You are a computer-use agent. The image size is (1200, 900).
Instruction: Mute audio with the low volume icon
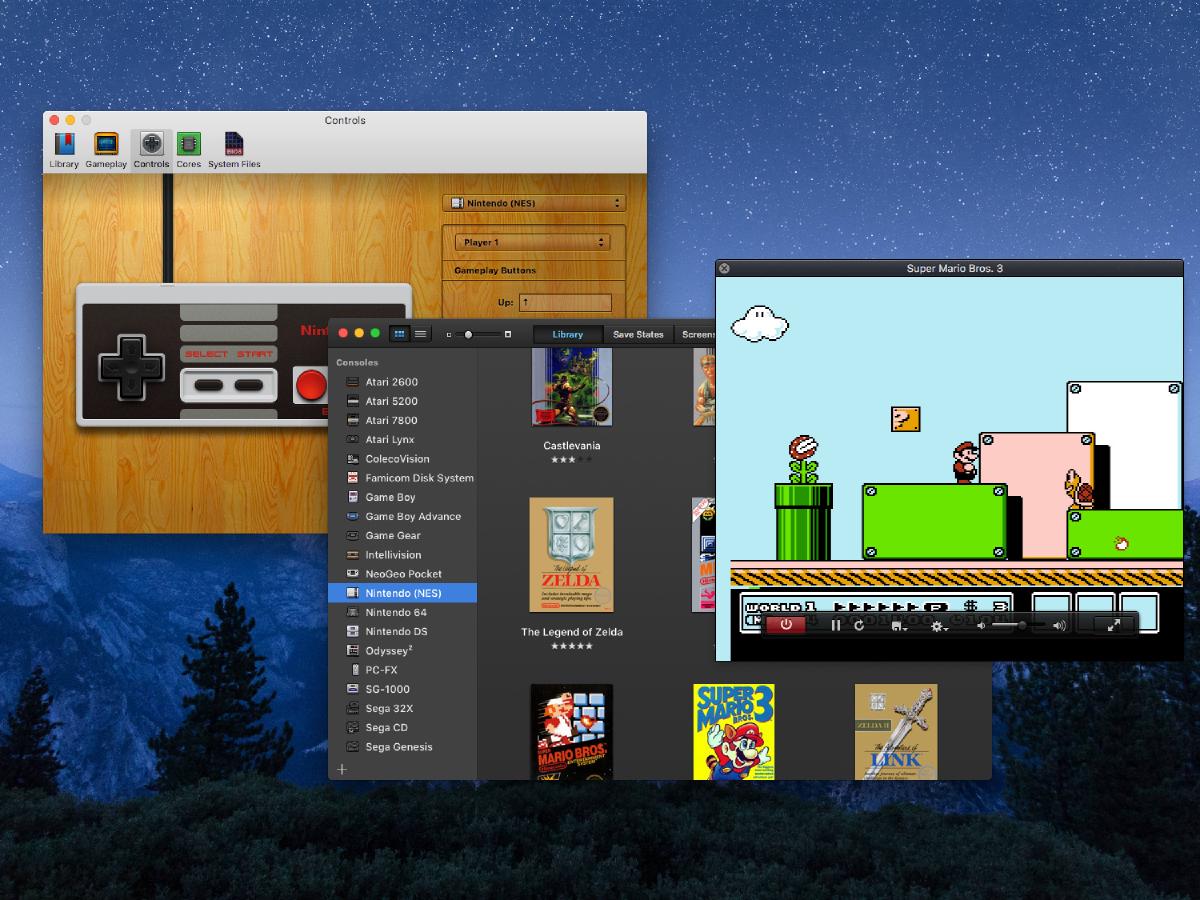(x=981, y=625)
